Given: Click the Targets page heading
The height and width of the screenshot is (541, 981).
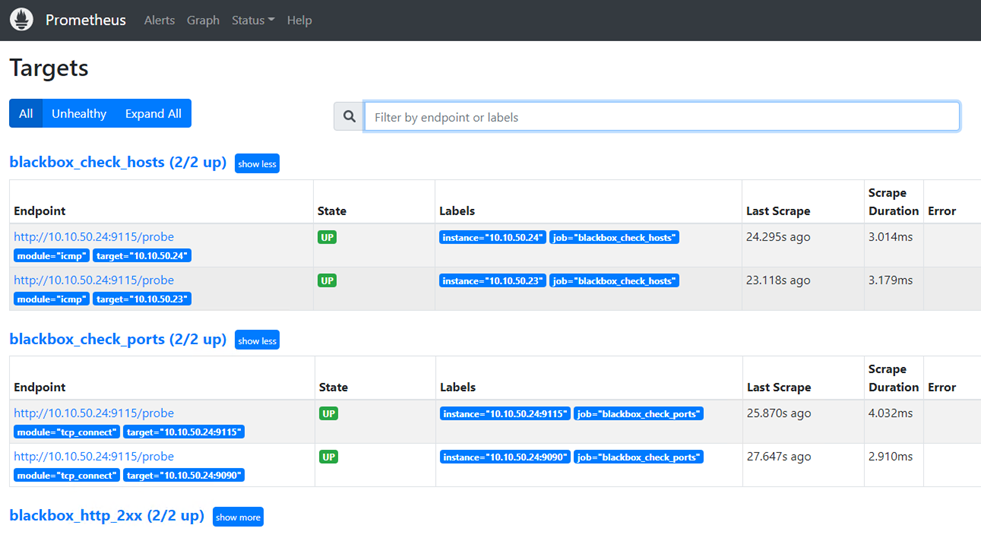Looking at the screenshot, I should point(49,68).
